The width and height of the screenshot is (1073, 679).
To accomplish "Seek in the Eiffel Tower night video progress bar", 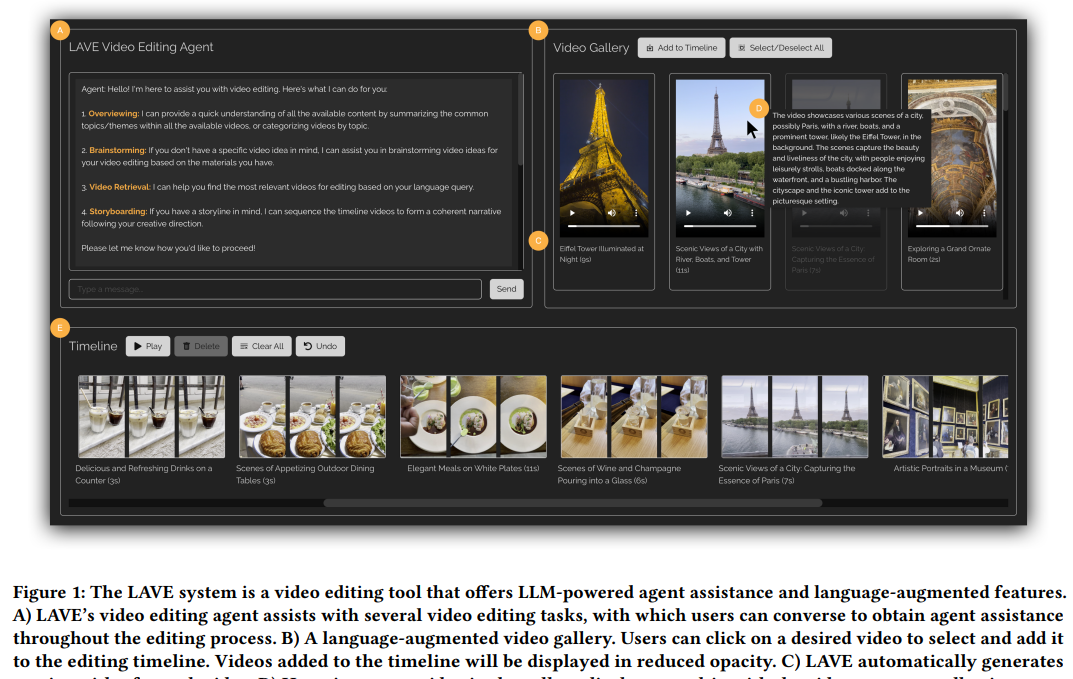I will point(604,225).
